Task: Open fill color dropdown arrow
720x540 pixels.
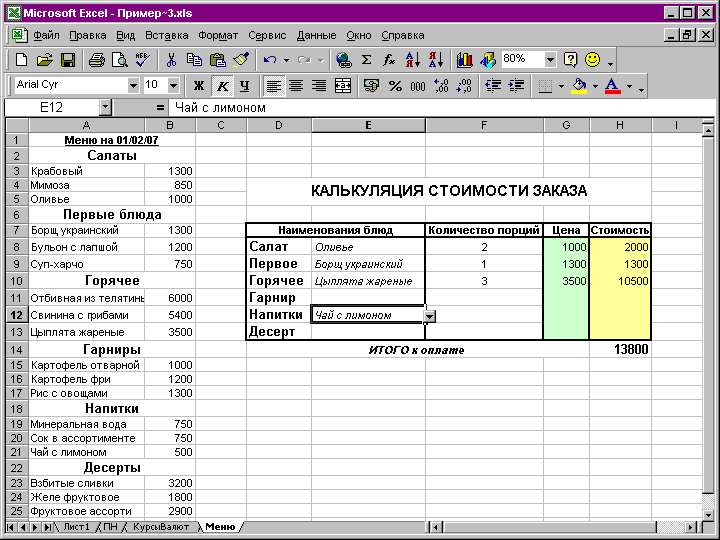Action: tap(596, 86)
